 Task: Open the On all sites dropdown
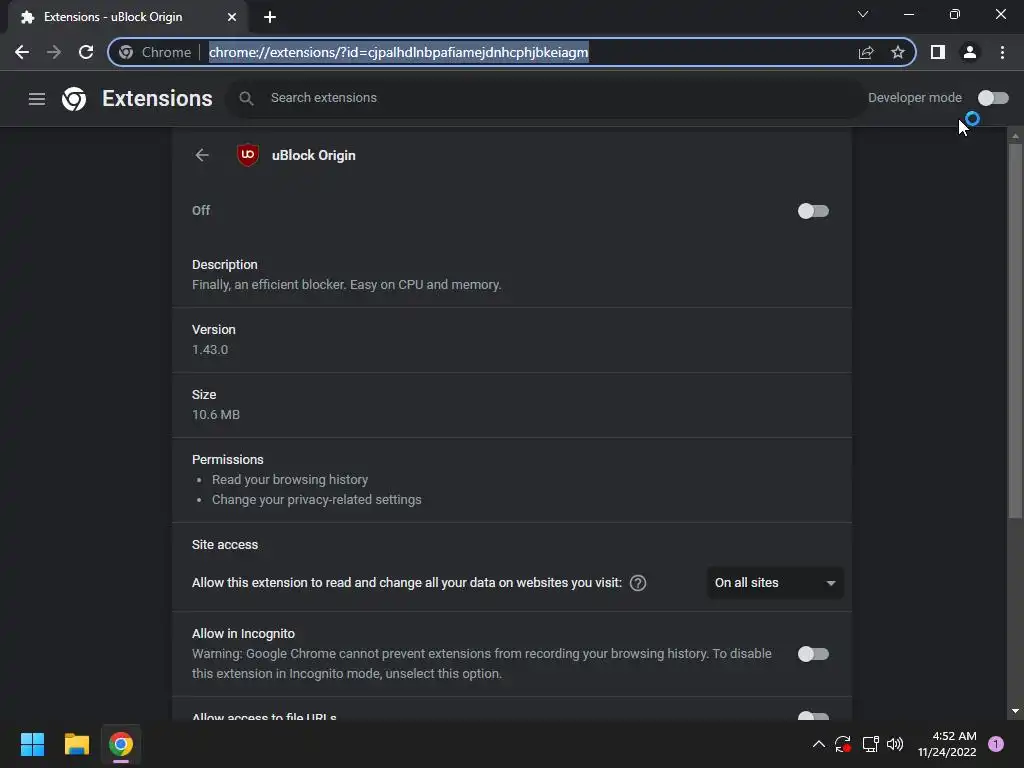(x=775, y=583)
